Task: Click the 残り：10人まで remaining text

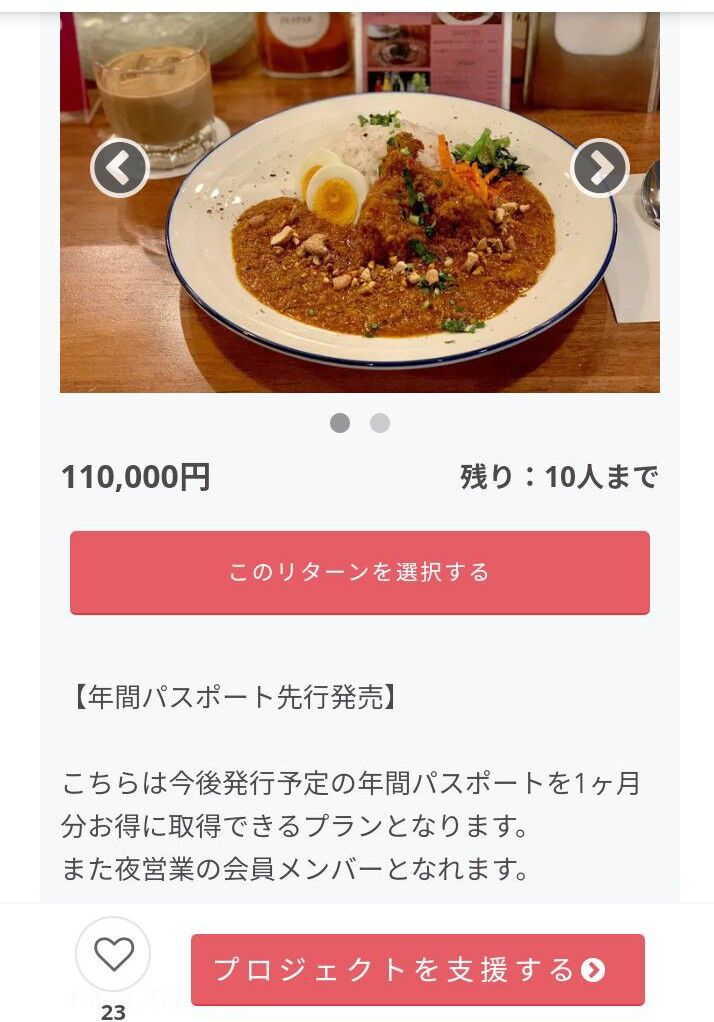Action: 559,476
